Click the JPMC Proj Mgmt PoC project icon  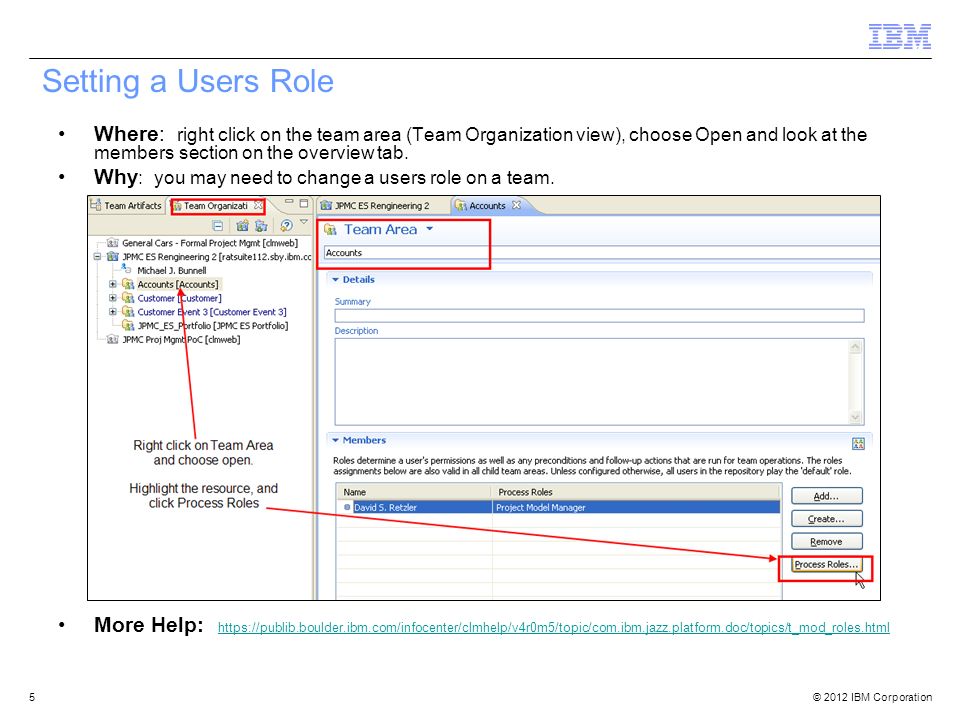113,339
